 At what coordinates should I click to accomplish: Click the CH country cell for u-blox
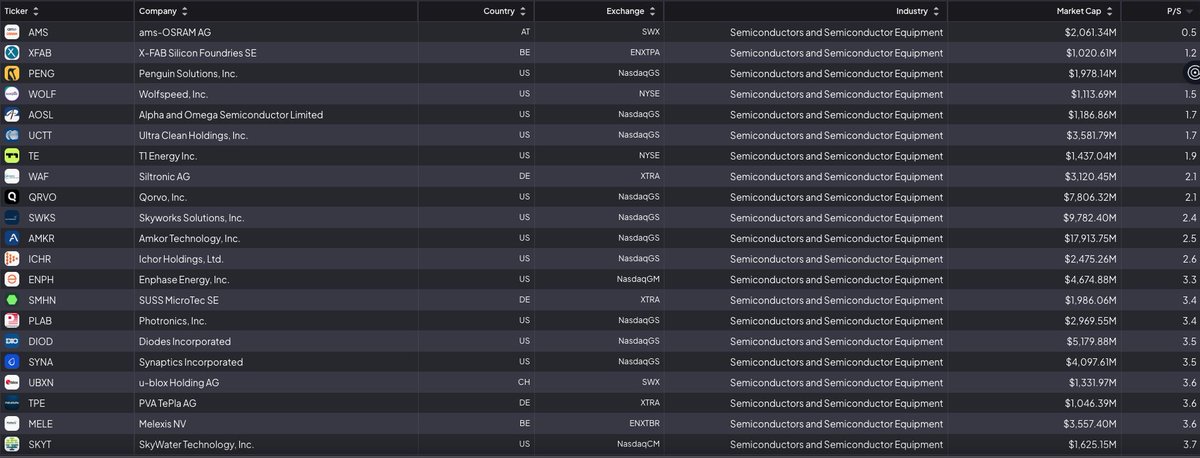[x=524, y=383]
